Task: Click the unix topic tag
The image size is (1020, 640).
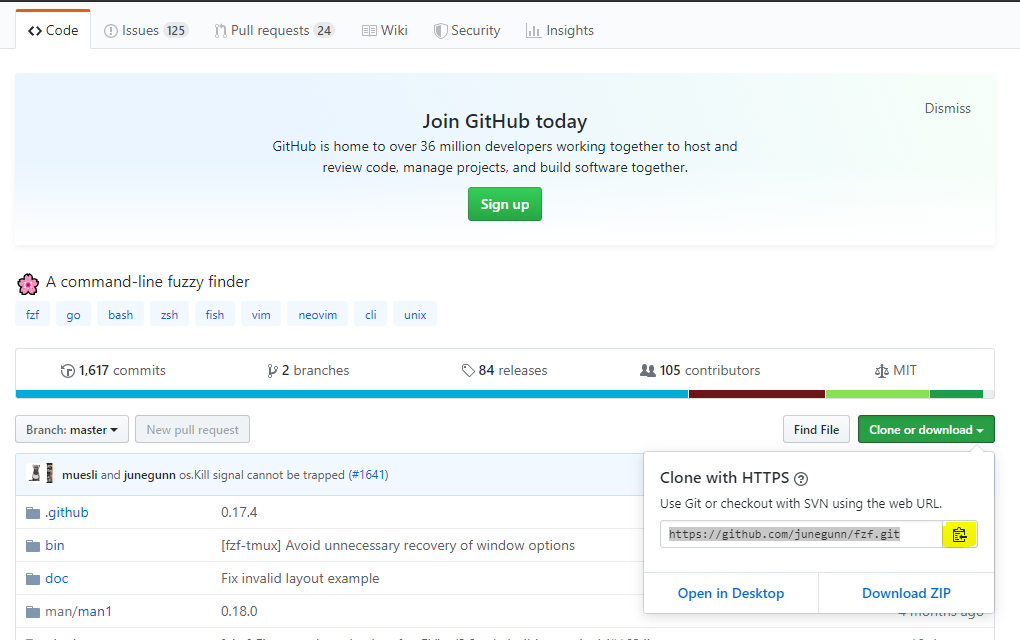Action: tap(415, 314)
